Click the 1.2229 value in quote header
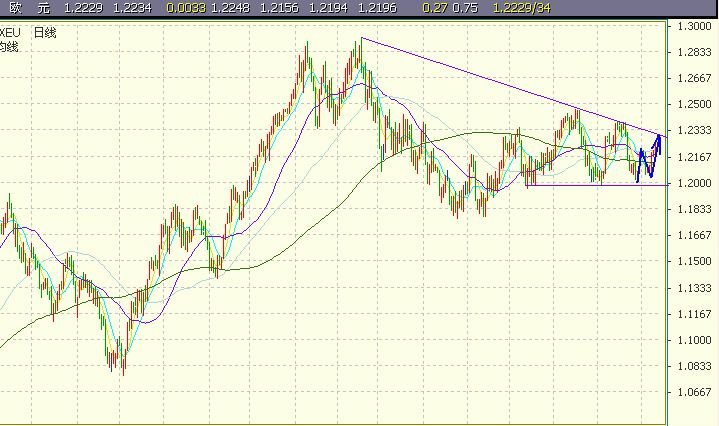This screenshot has height=426, width=719. [83, 8]
